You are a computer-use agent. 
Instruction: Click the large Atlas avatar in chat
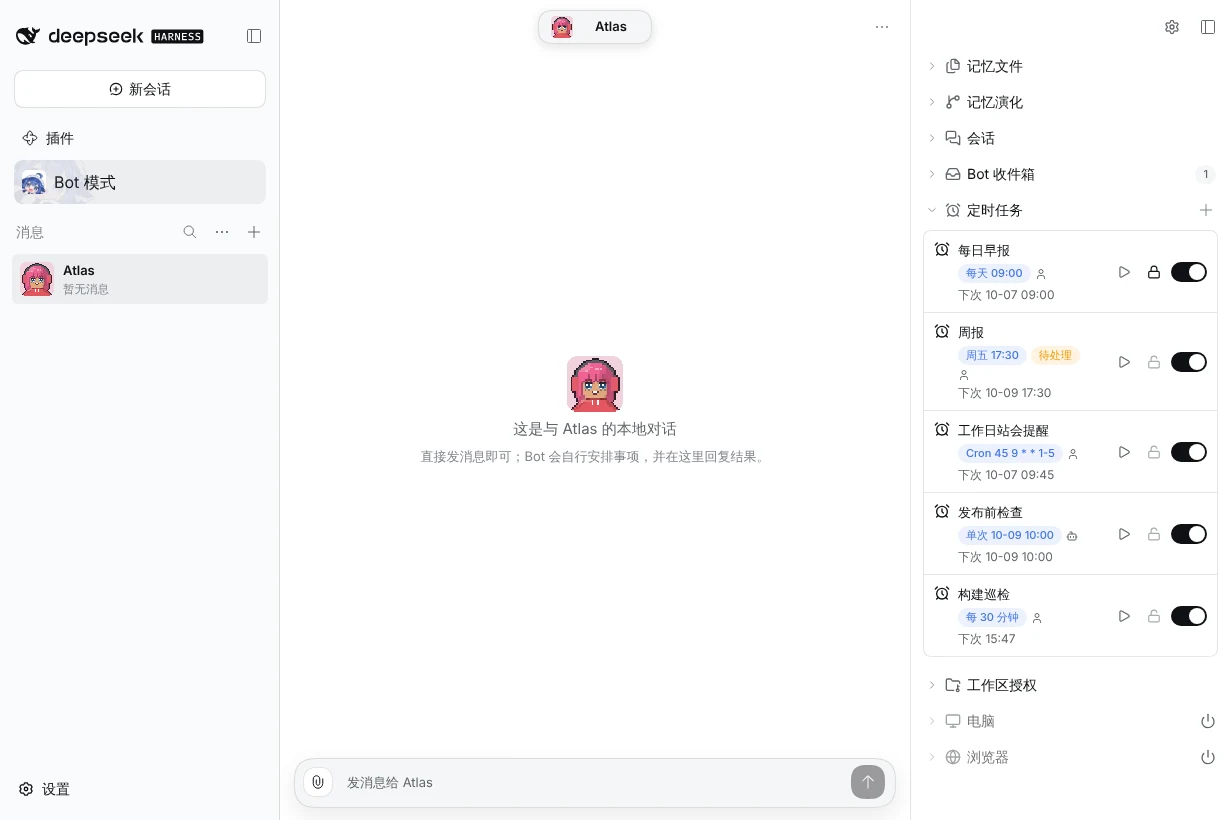coord(595,384)
